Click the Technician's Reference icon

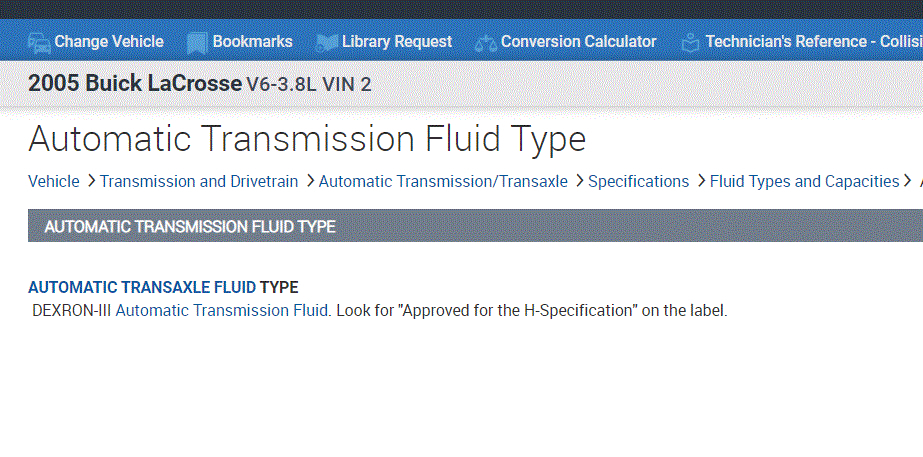coord(690,42)
